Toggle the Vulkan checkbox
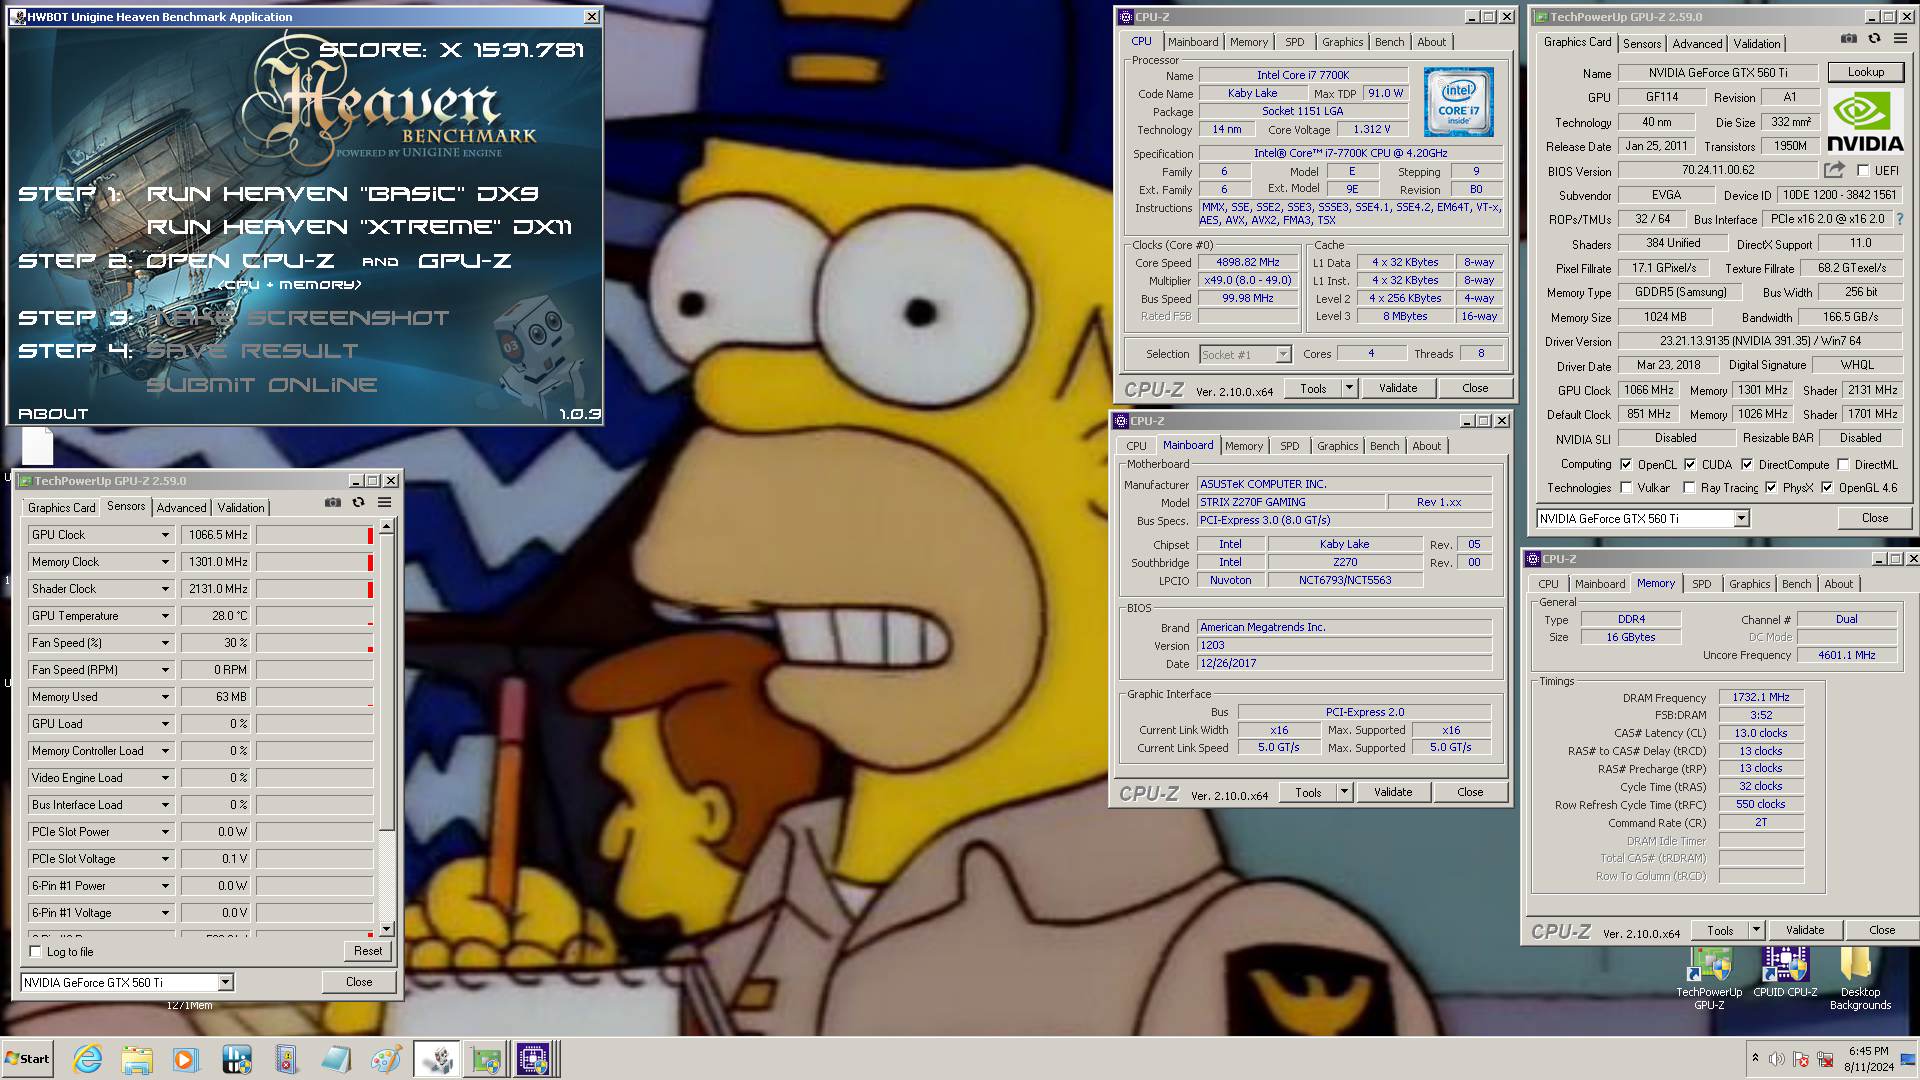Viewport: 1920px width, 1080px height. click(1626, 488)
